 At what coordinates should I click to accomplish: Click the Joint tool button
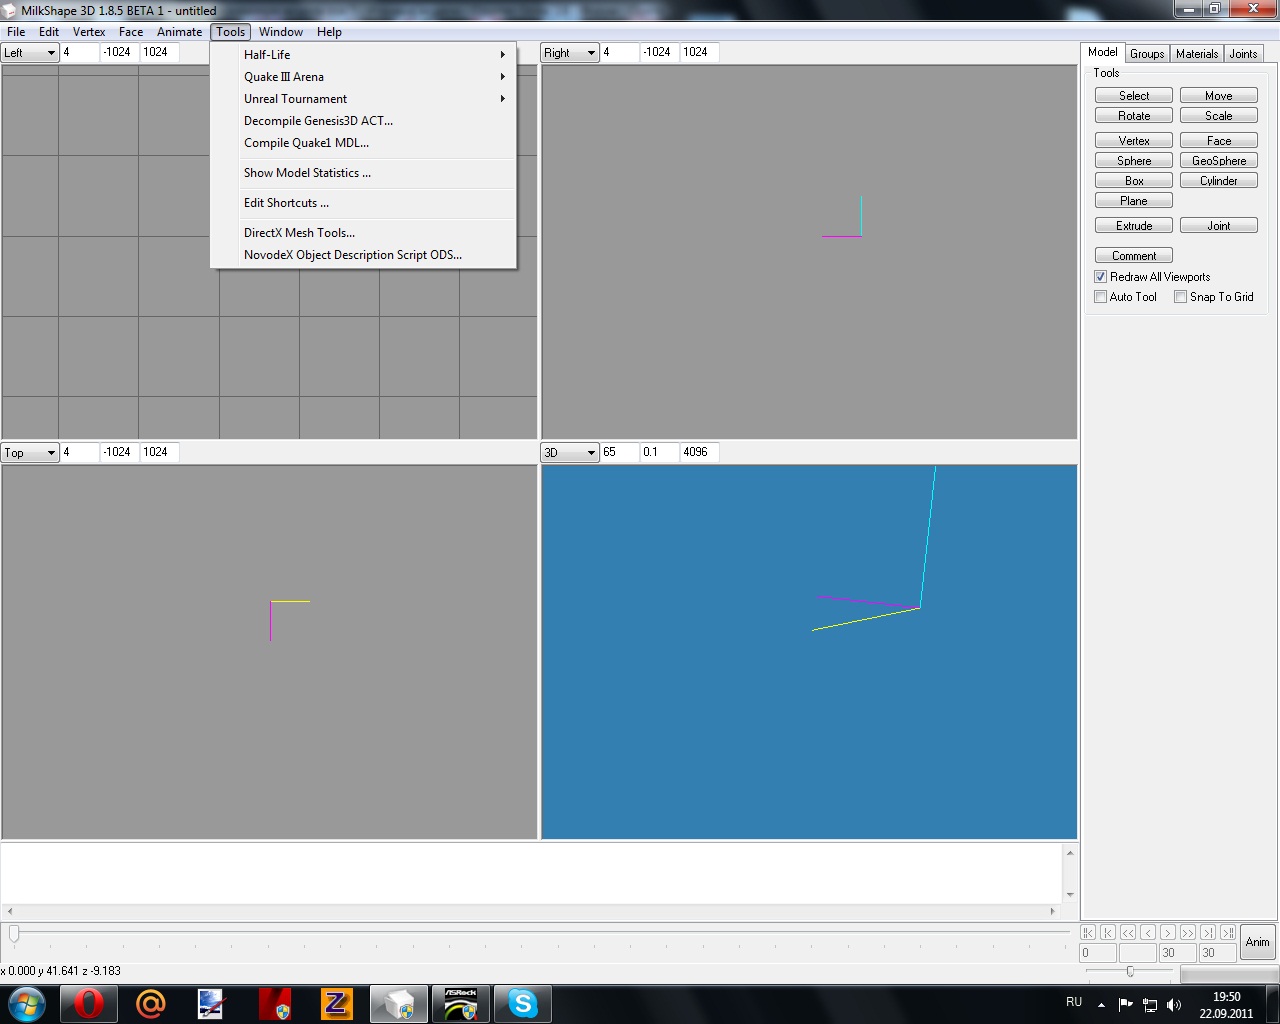click(1219, 226)
